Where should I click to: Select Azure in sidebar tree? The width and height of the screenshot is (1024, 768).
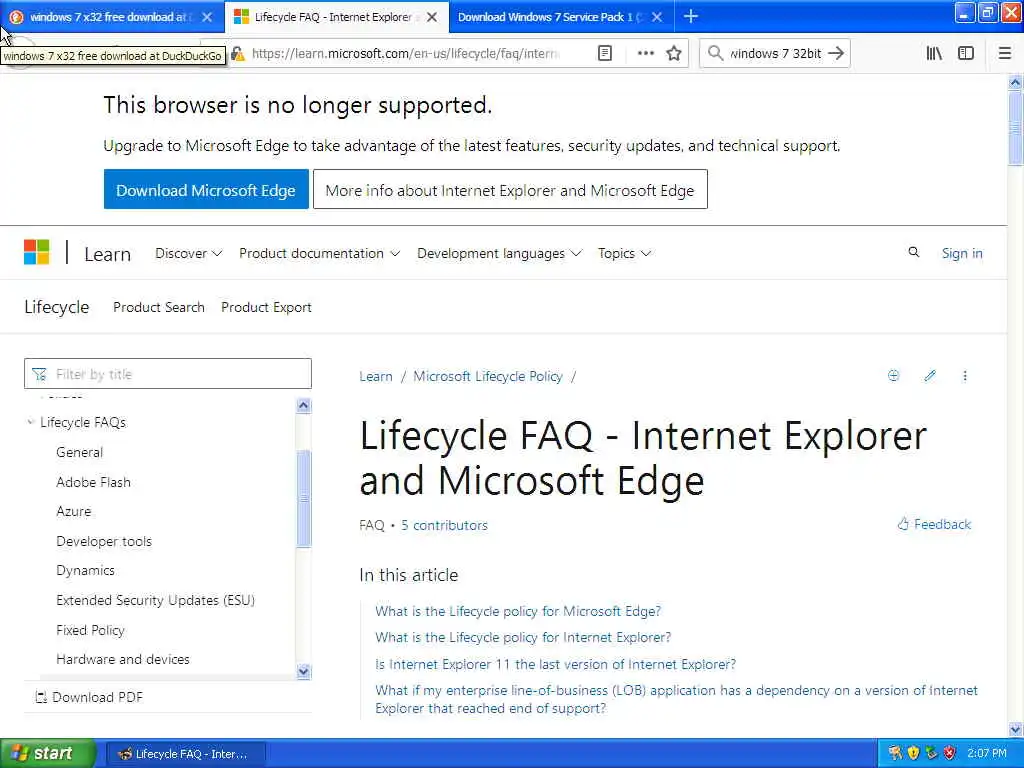click(74, 511)
